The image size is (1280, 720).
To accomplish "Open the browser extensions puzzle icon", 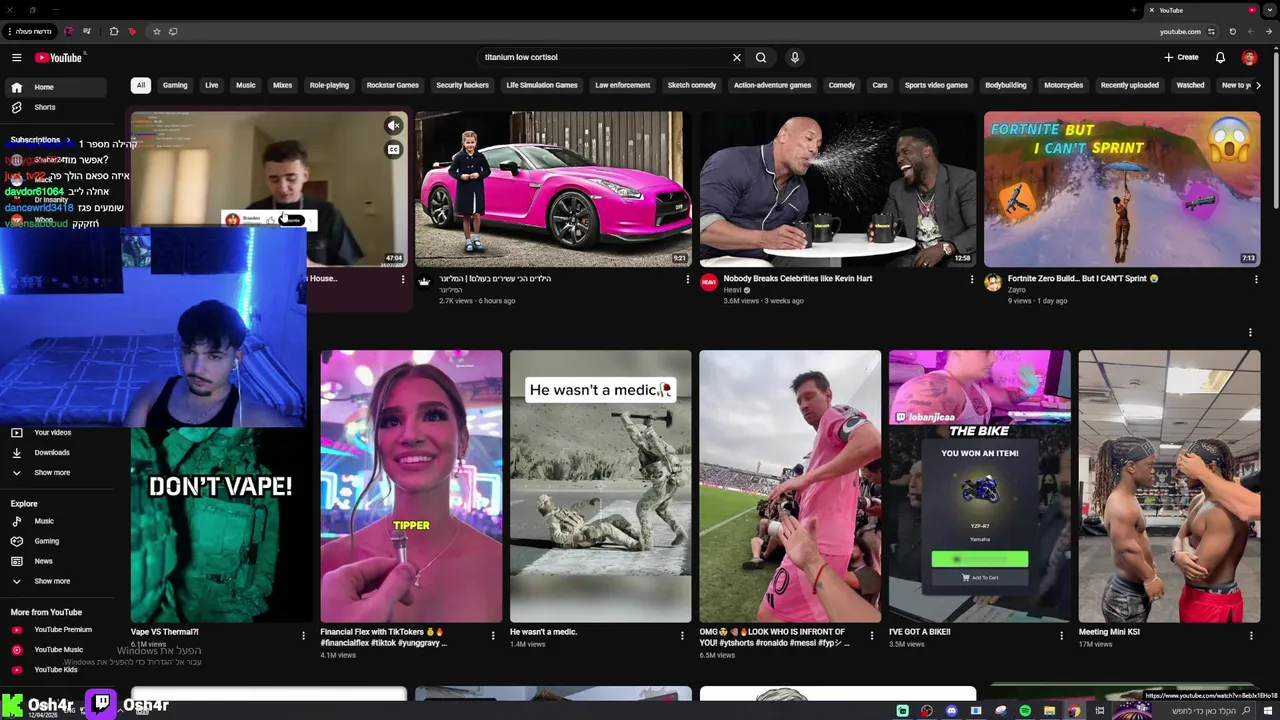I will 114,31.
